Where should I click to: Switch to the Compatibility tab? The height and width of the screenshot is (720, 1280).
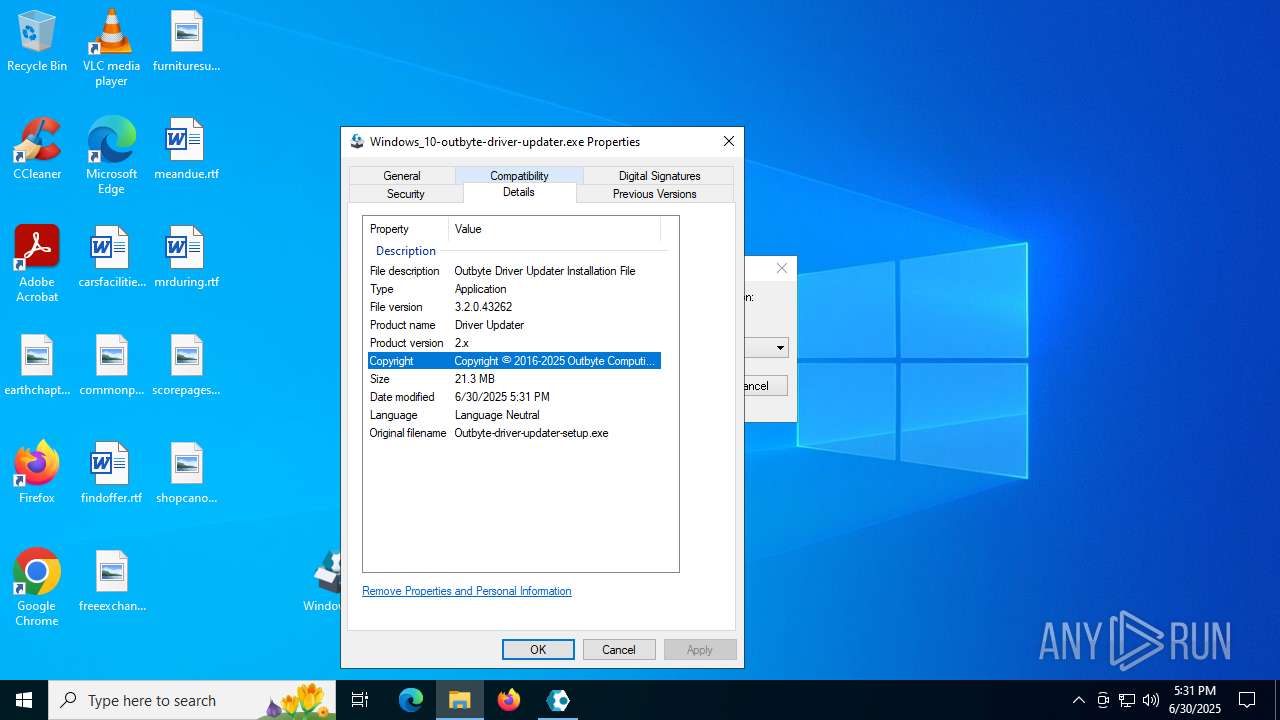click(519, 176)
